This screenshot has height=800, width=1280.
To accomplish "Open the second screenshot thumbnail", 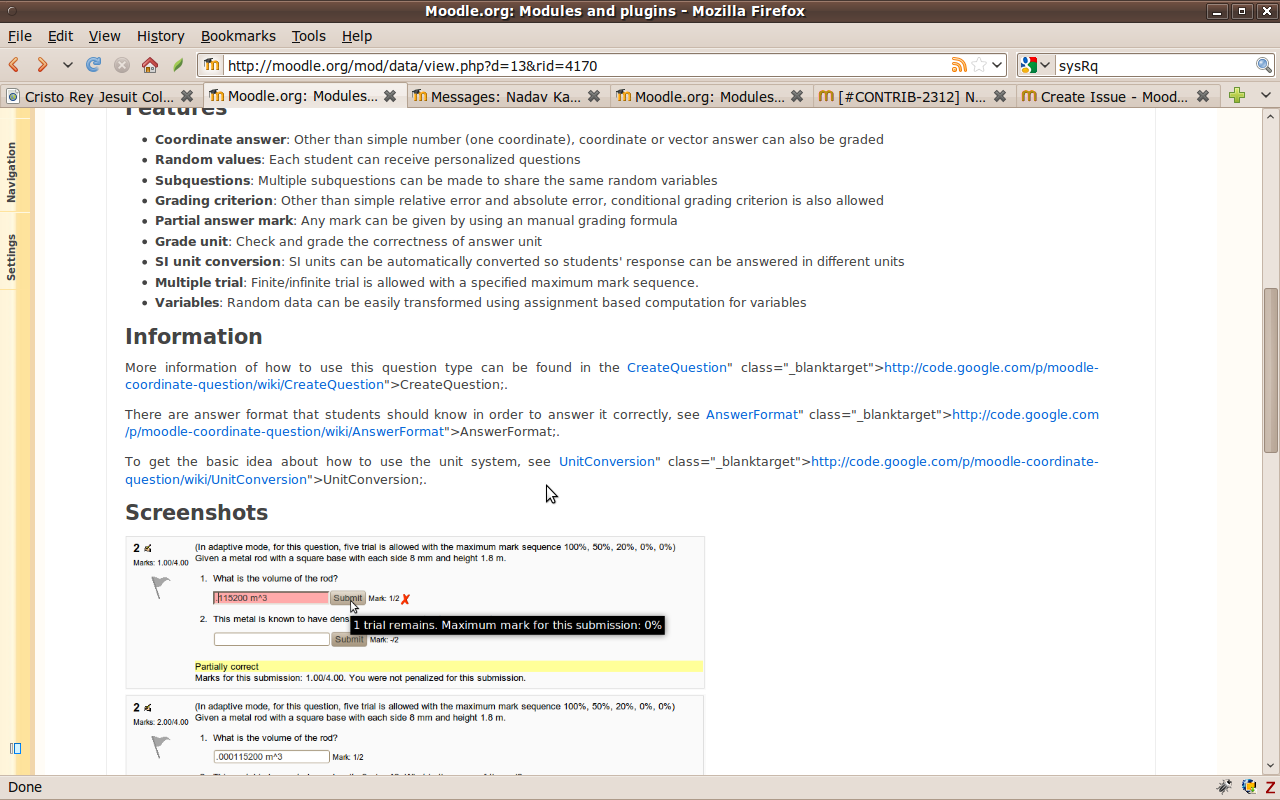I will pyautogui.click(x=415, y=735).
